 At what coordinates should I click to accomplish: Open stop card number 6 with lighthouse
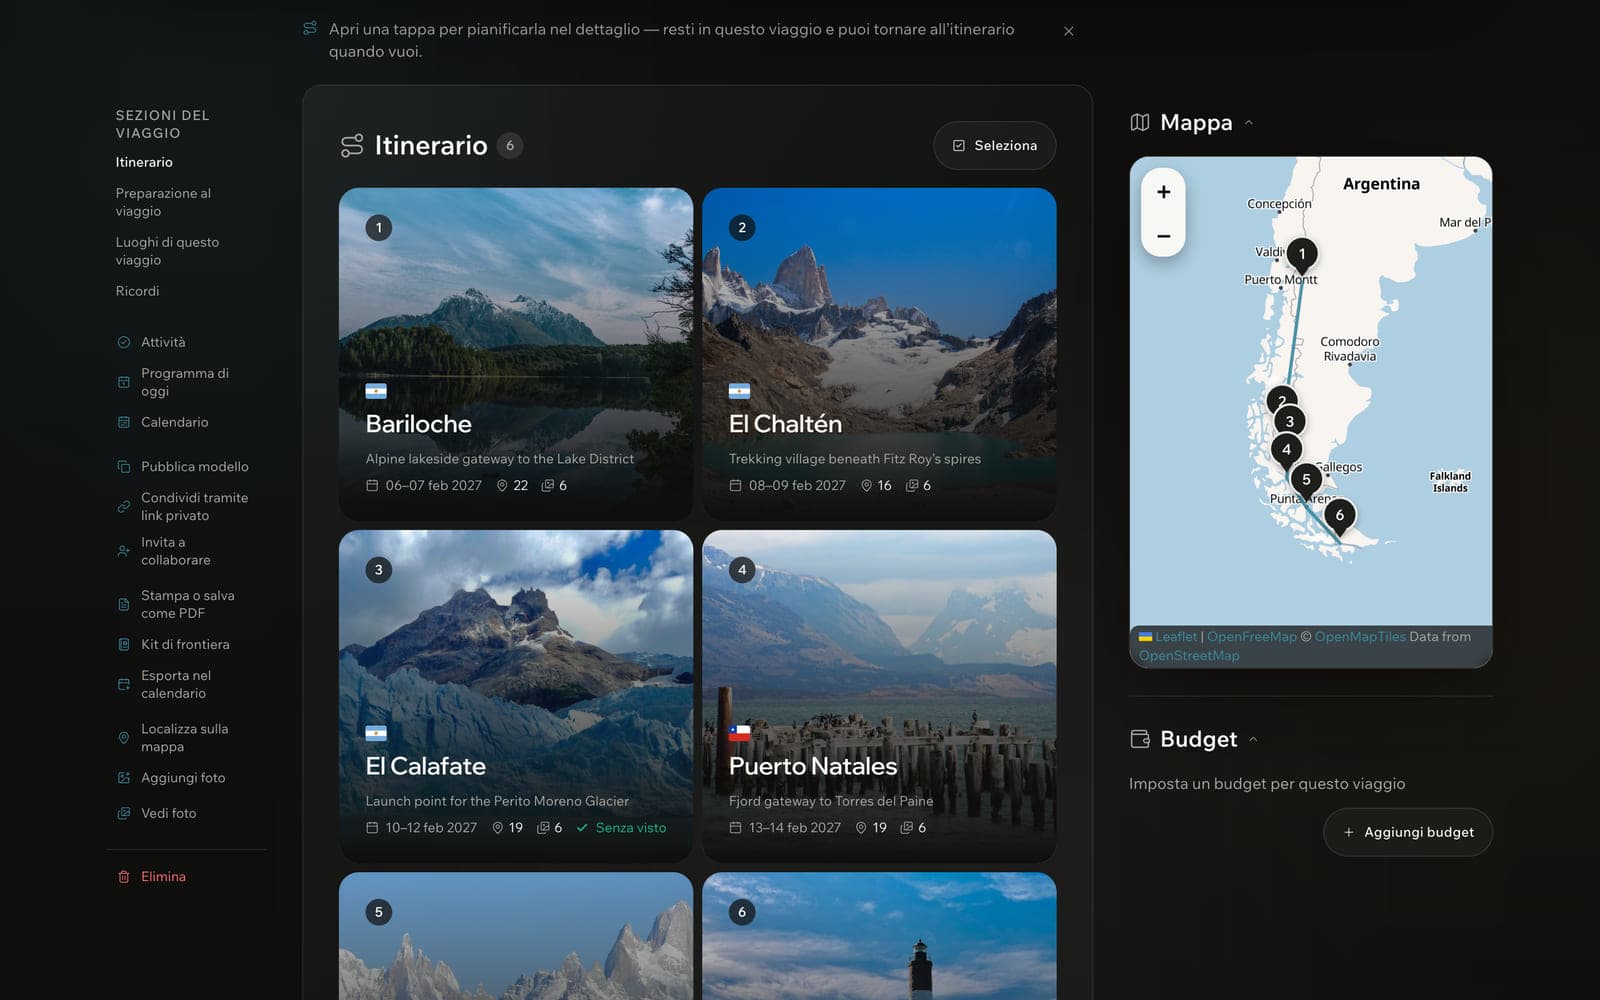[879, 936]
